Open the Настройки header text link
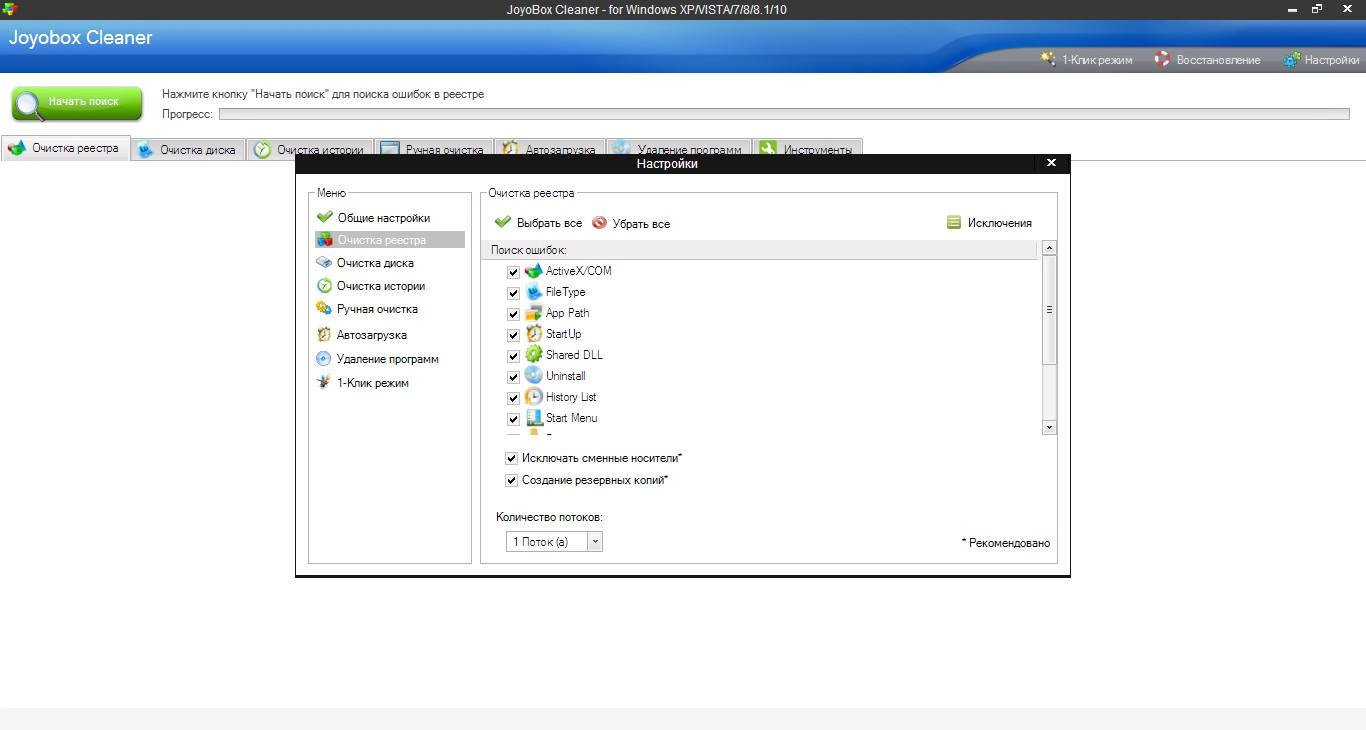 tap(1332, 60)
